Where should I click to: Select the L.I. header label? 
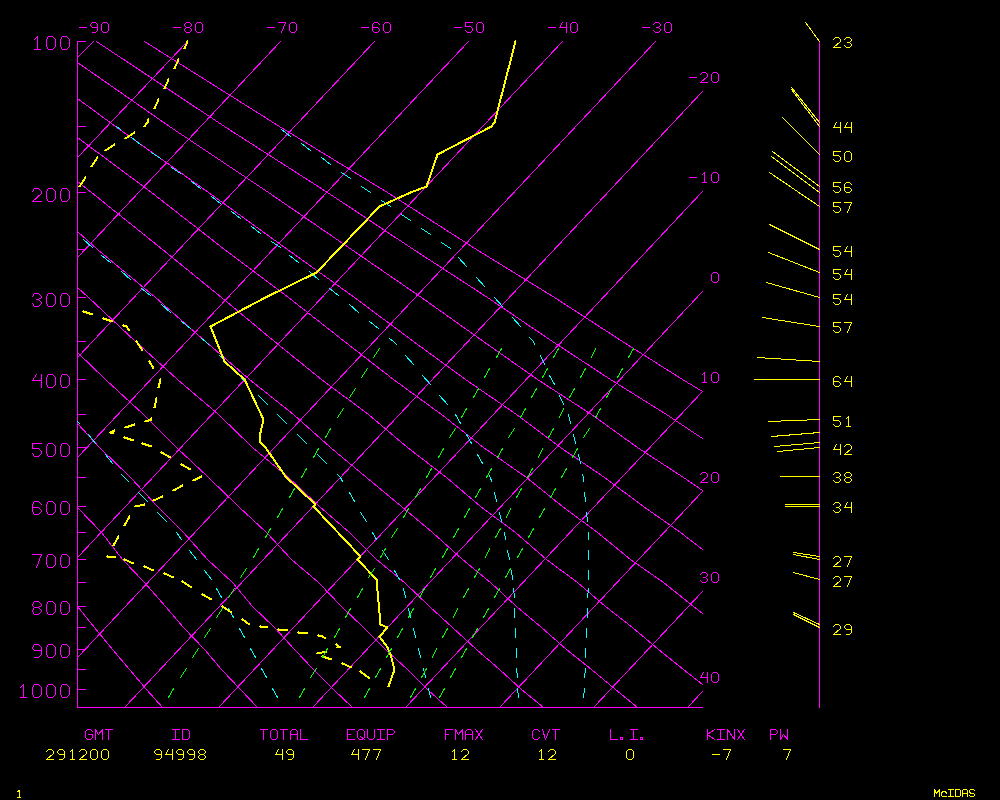click(627, 735)
